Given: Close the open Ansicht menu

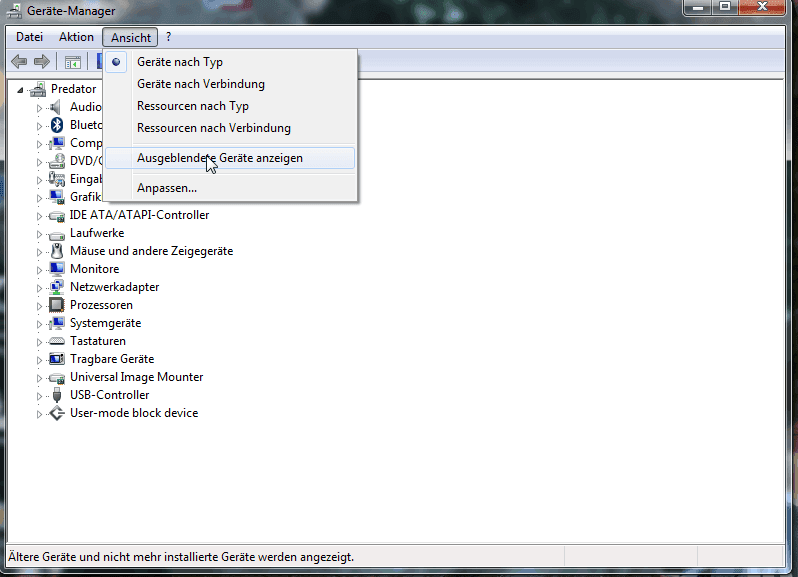Looking at the screenshot, I should coord(130,37).
